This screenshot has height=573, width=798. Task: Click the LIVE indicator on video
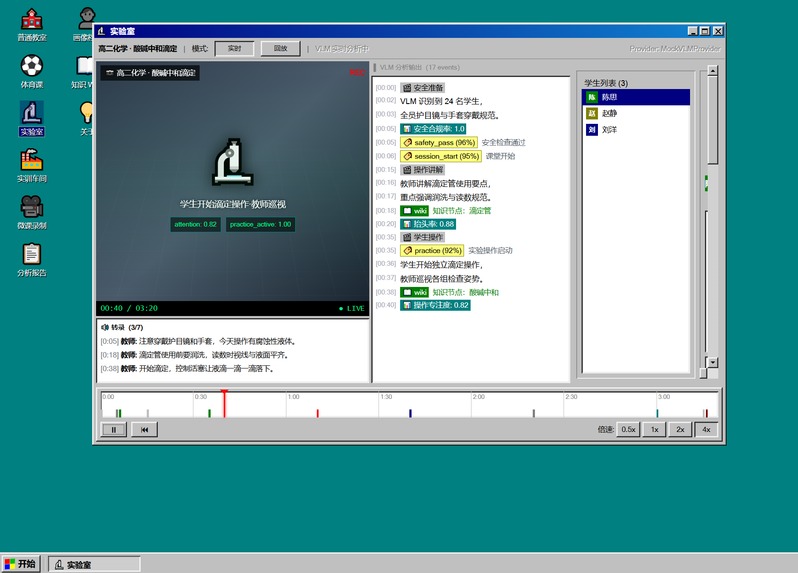pyautogui.click(x=352, y=308)
